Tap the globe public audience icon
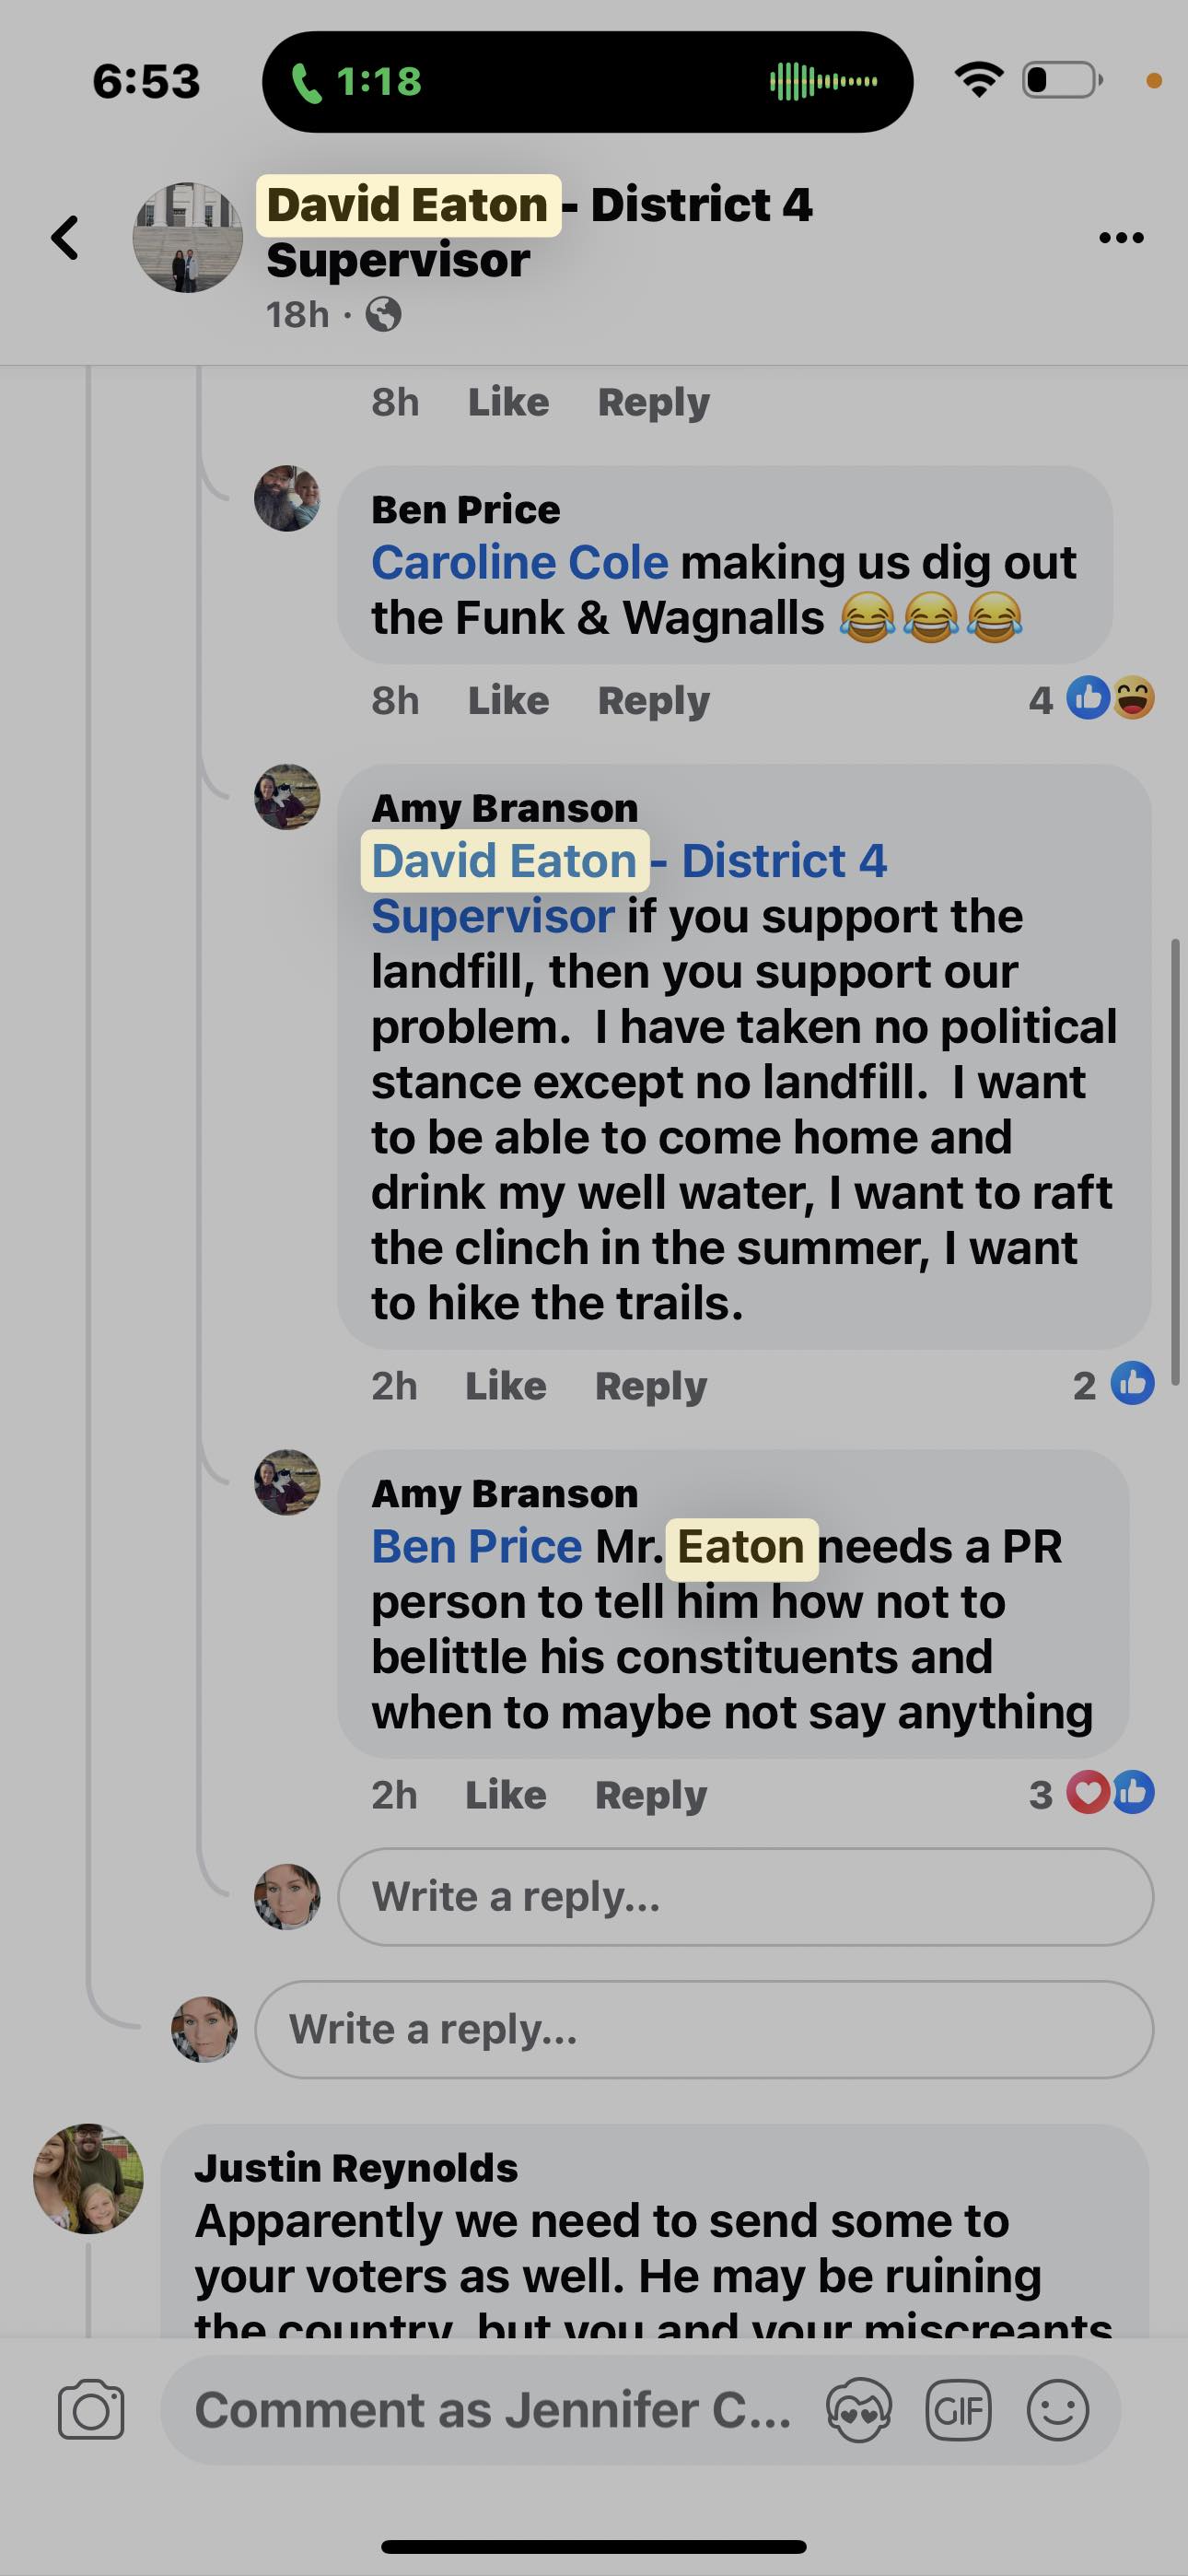Viewport: 1188px width, 2576px height. tap(384, 315)
